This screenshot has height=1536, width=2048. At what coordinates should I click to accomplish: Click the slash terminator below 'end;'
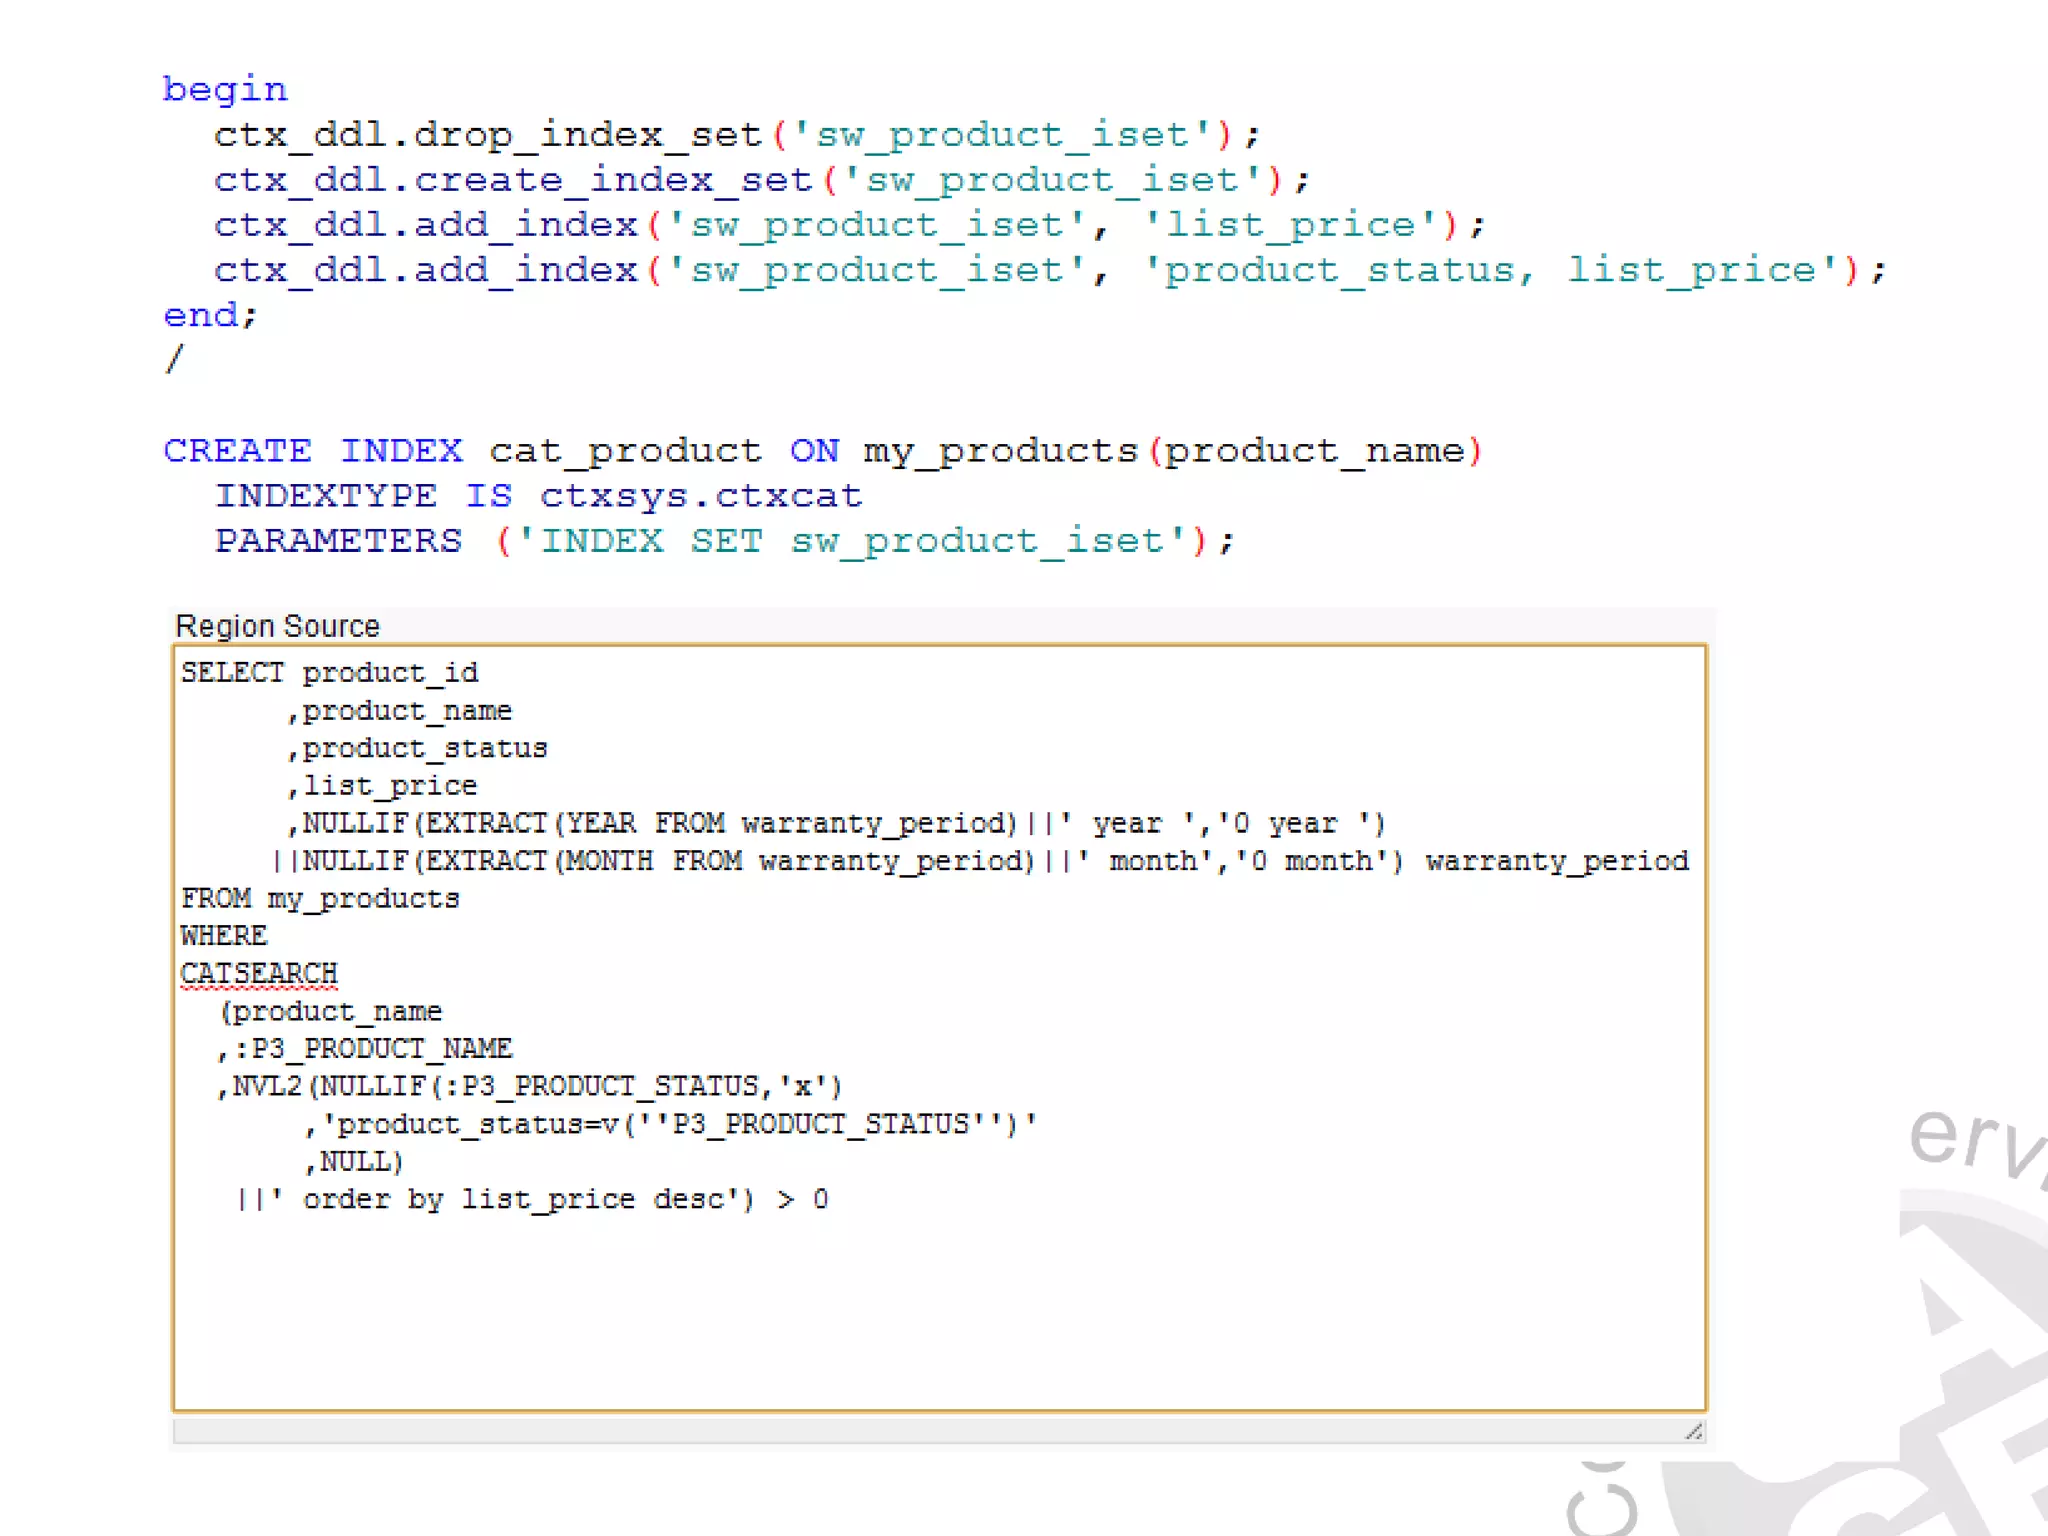coord(175,358)
